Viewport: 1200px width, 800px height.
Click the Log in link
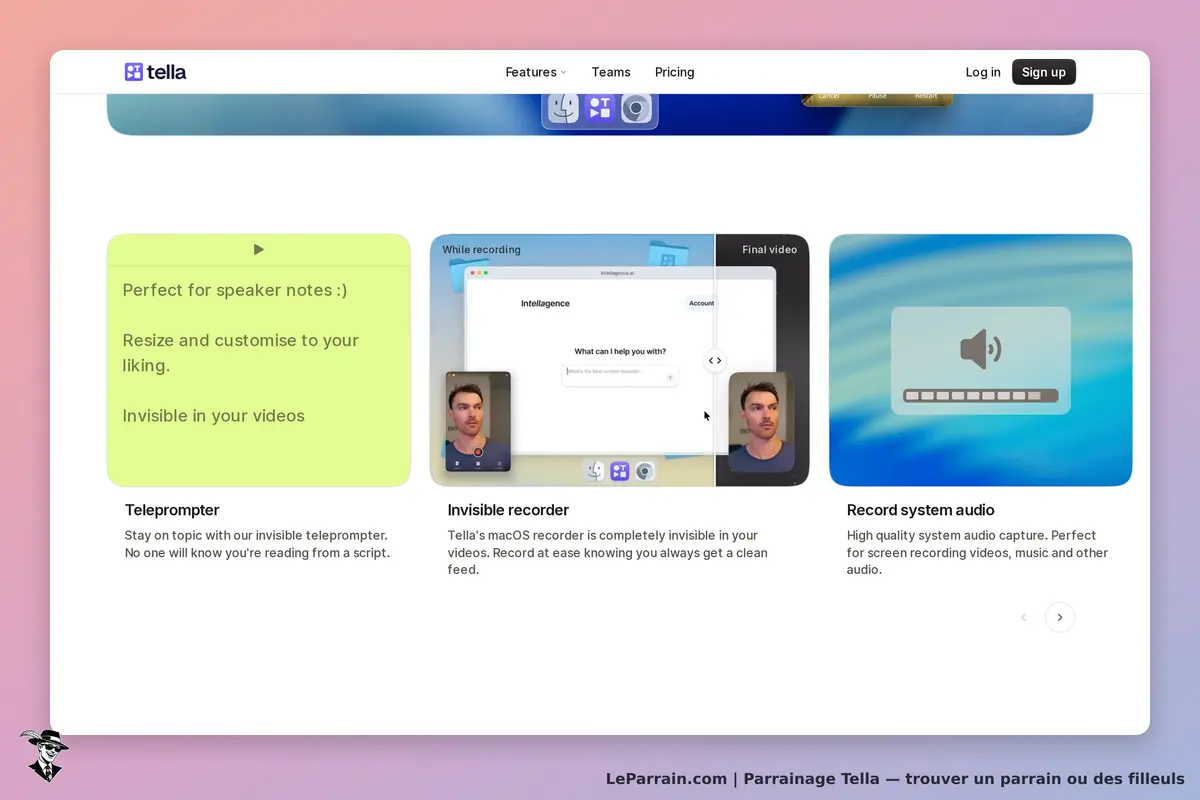coord(983,72)
